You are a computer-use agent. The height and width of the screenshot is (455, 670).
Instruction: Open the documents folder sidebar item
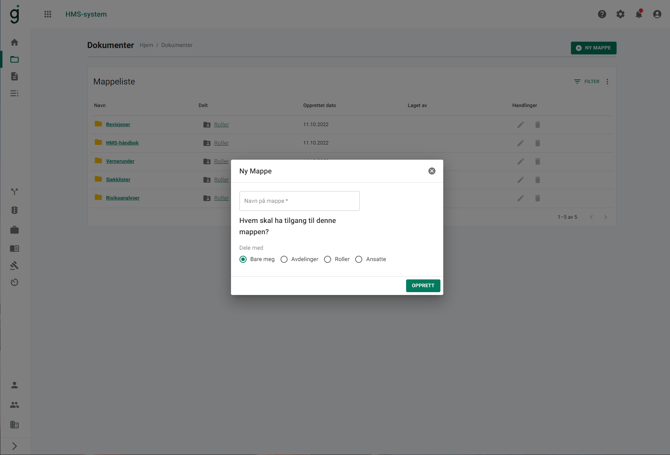(14, 59)
